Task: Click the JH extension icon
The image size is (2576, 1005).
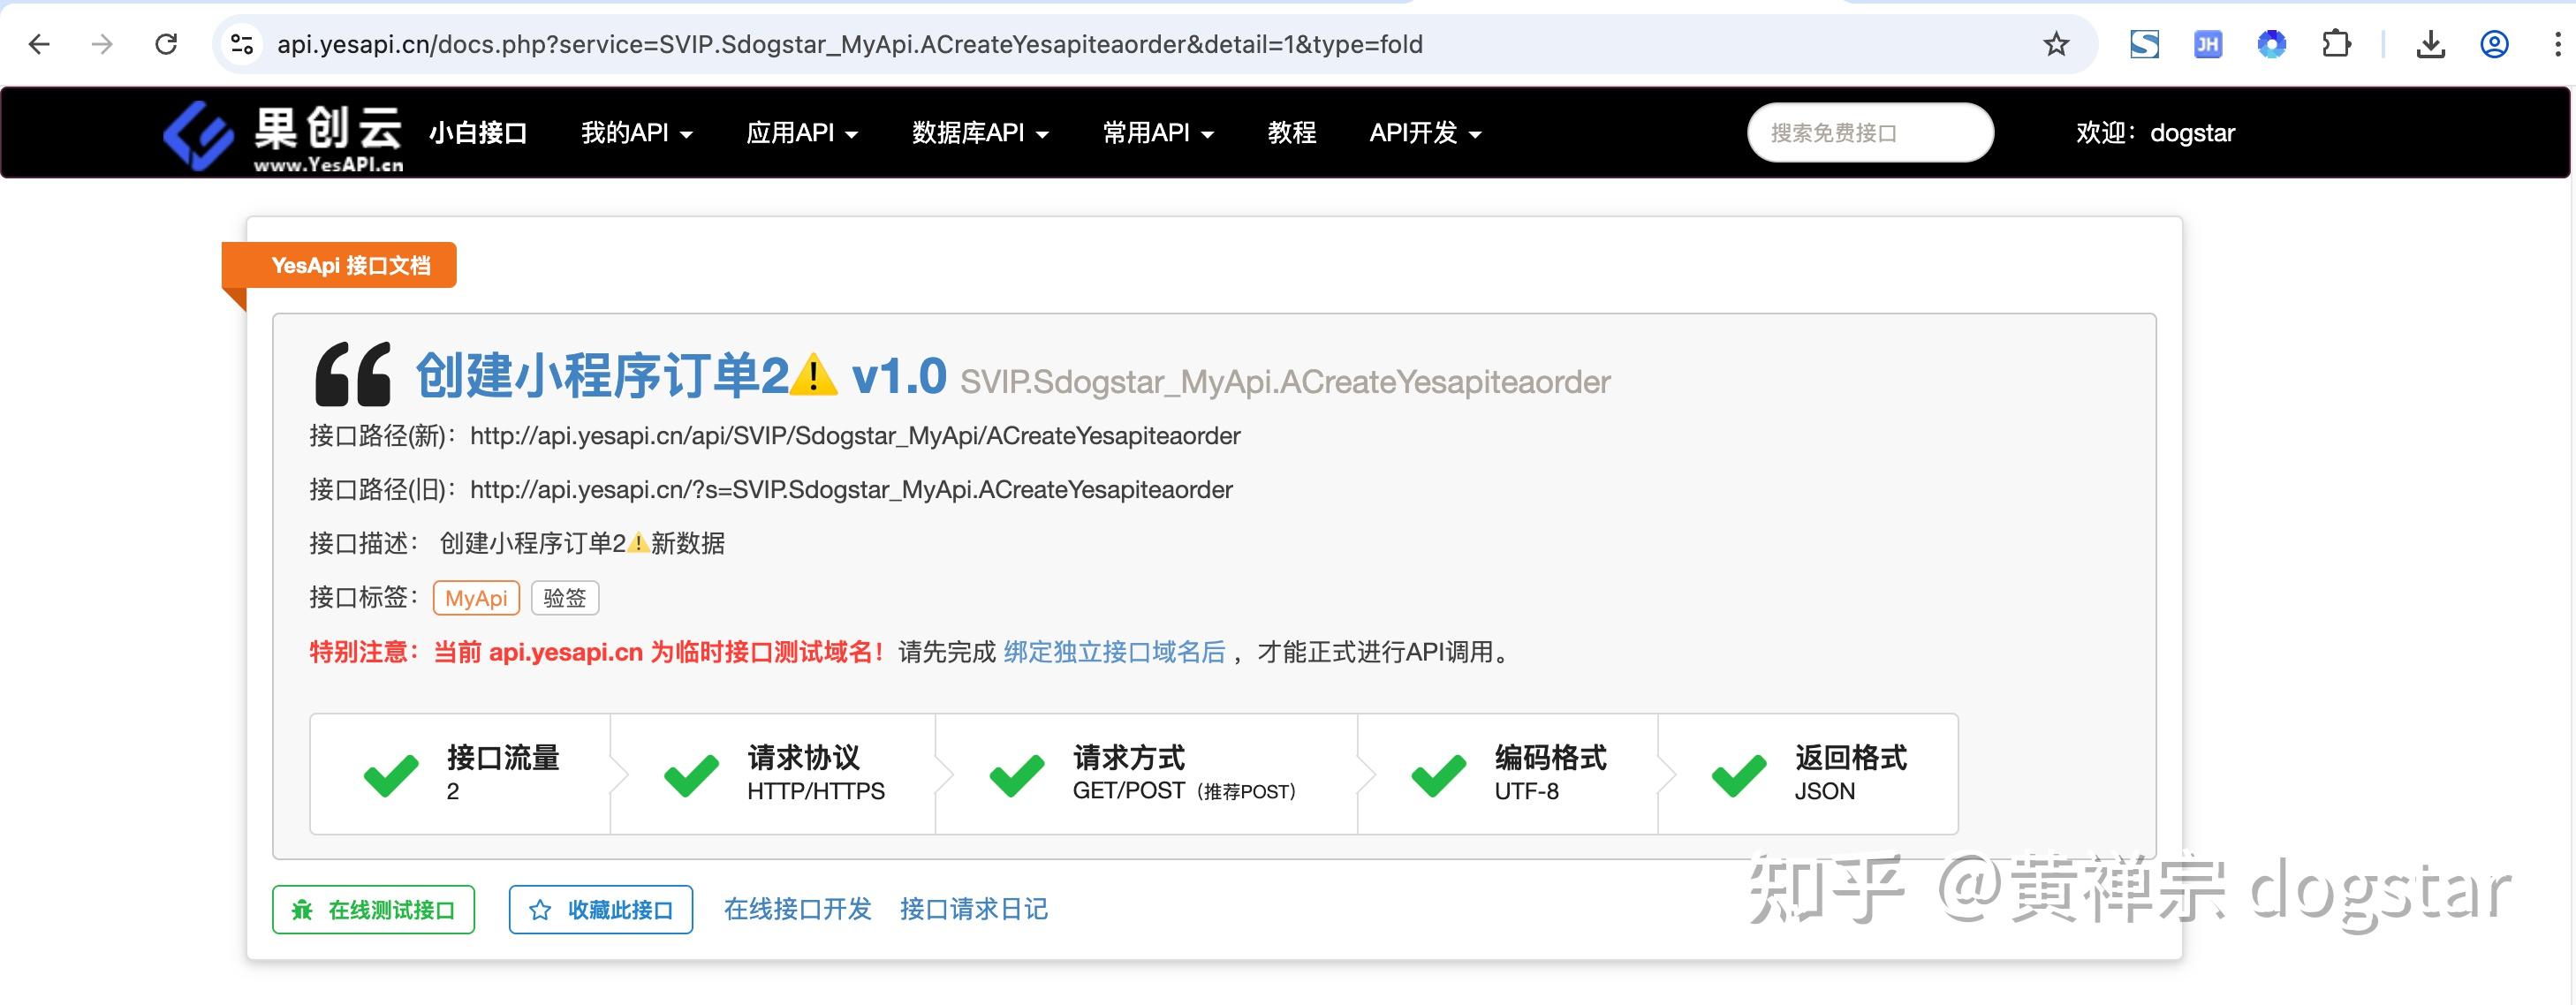Action: point(2207,44)
